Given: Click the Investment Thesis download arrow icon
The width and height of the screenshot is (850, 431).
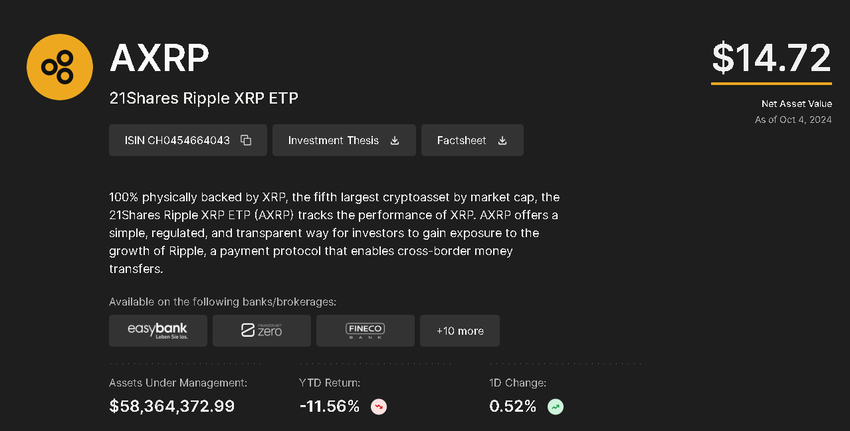Looking at the screenshot, I should tap(395, 141).
